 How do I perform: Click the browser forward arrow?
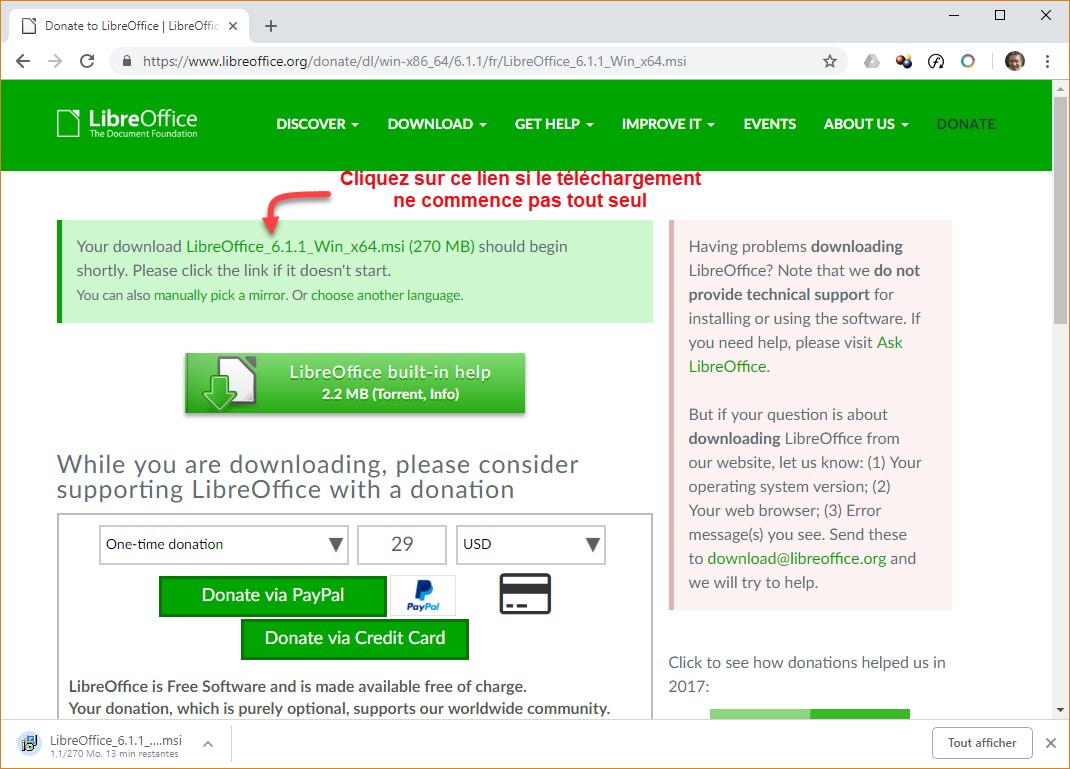click(x=55, y=61)
